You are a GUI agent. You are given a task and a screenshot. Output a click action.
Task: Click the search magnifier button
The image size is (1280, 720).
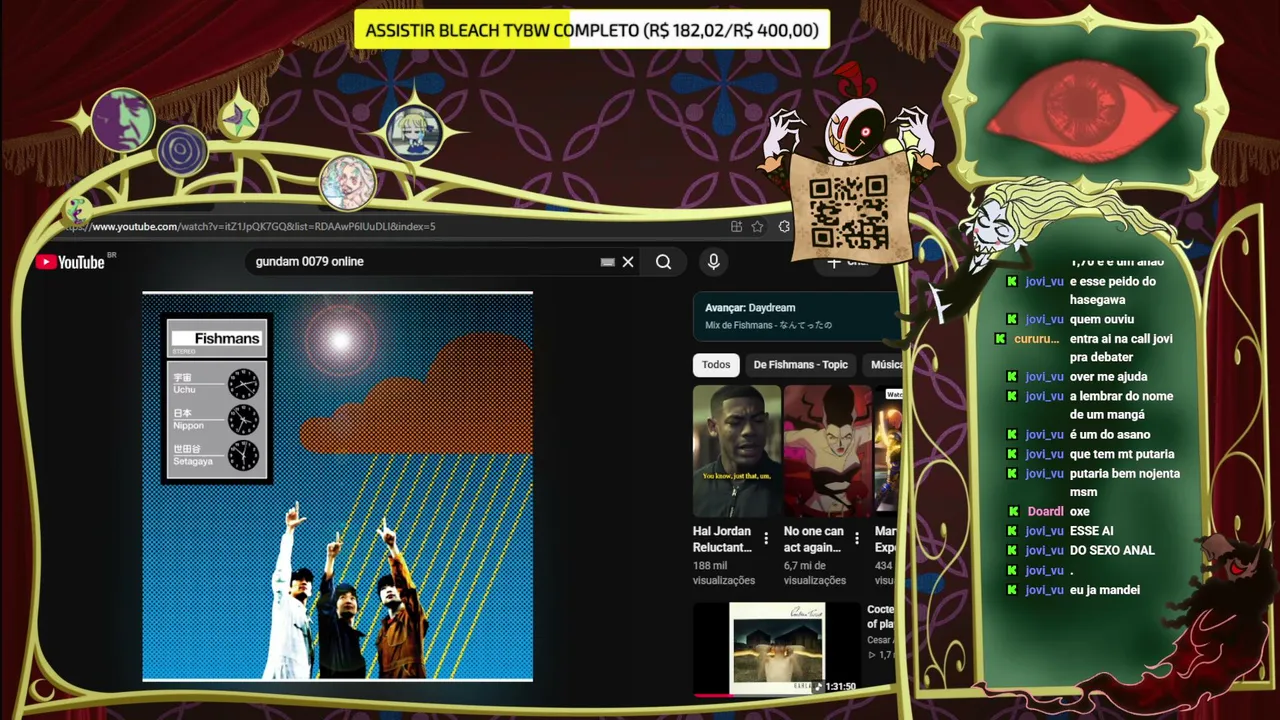(663, 262)
